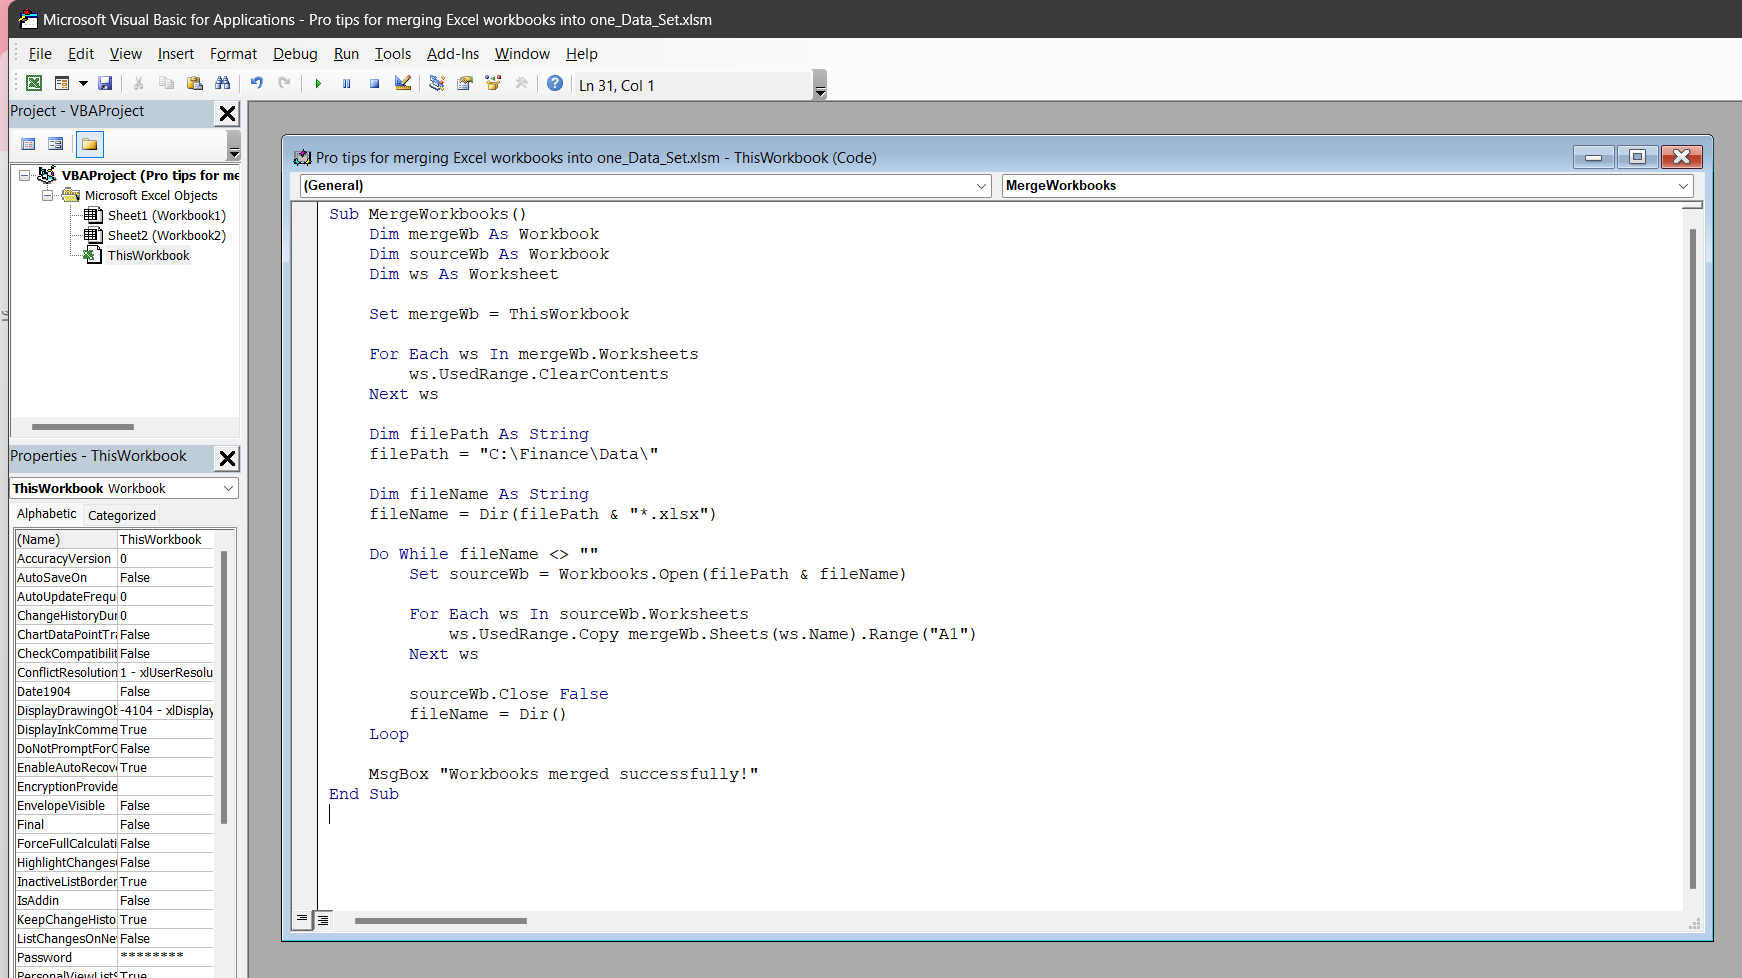Switch to the Alphabetic properties tab
The height and width of the screenshot is (978, 1742).
47,514
